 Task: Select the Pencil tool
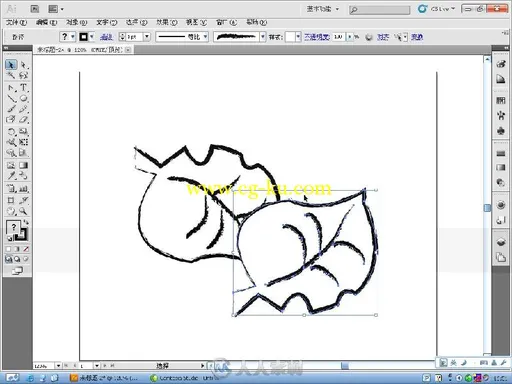(x=23, y=109)
